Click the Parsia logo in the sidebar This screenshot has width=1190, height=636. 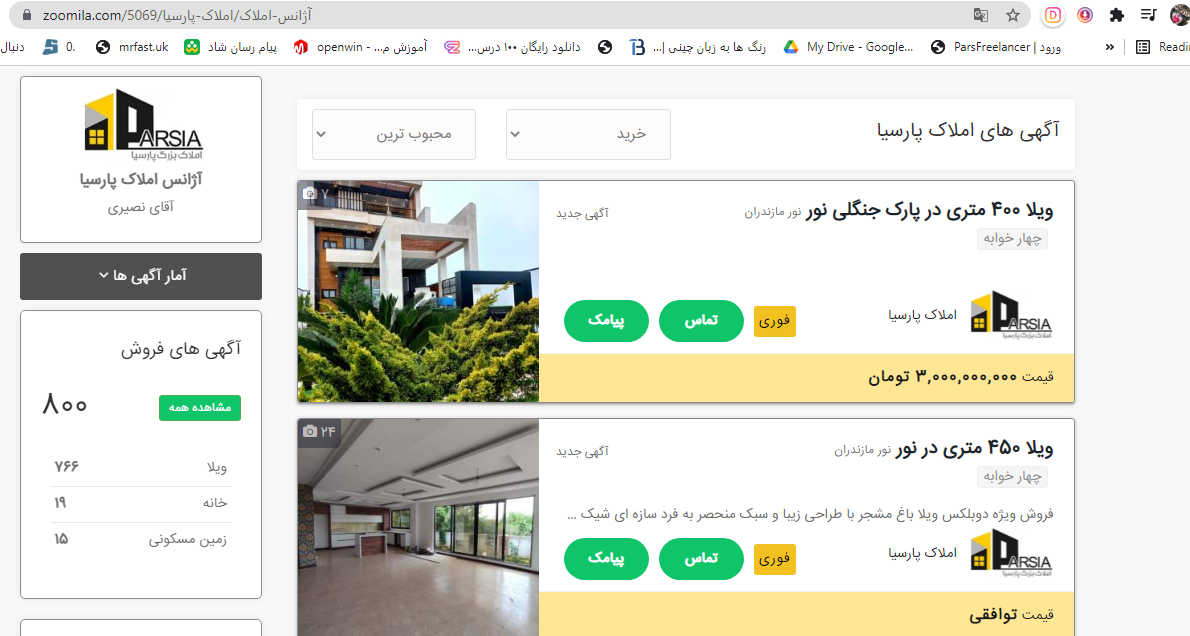tap(143, 124)
